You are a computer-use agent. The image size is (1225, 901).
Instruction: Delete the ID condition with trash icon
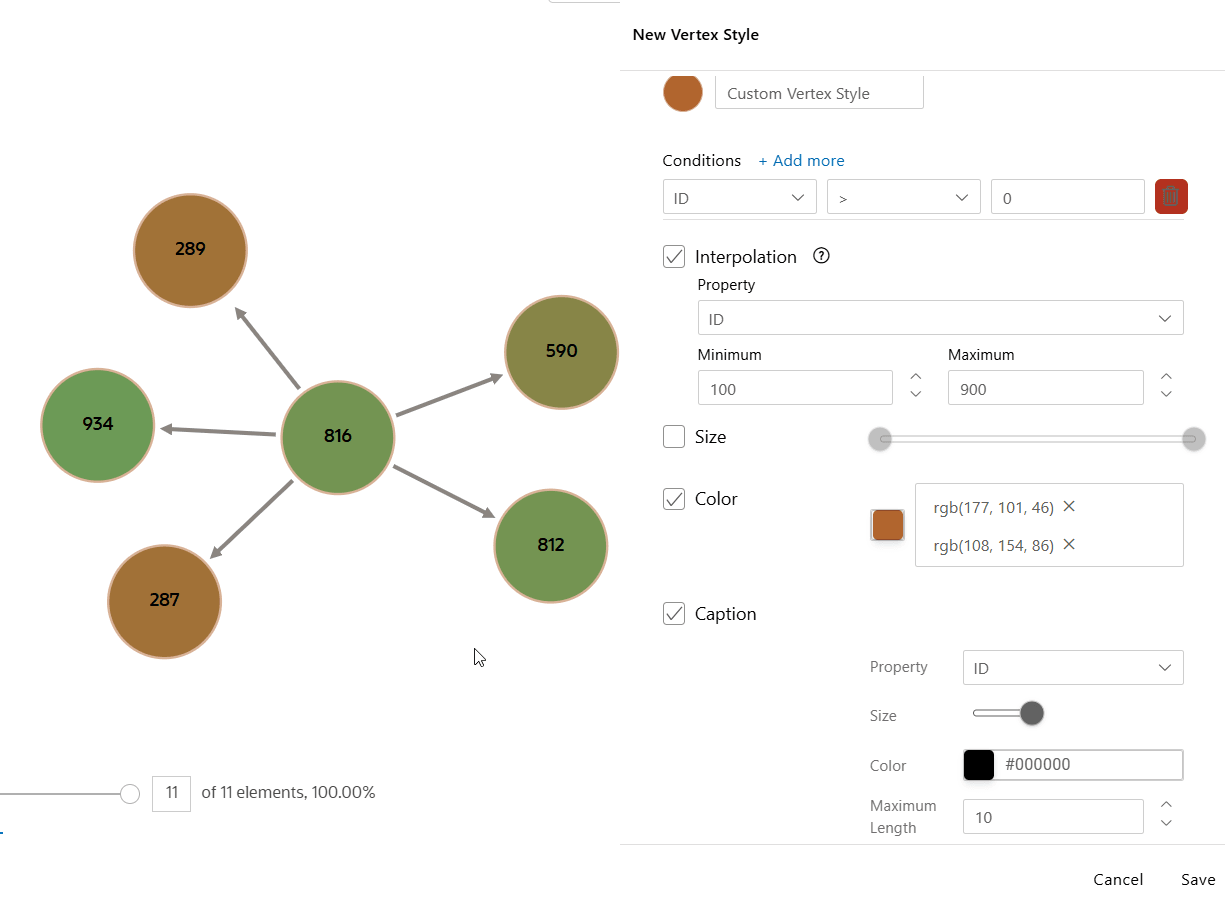pos(1171,197)
